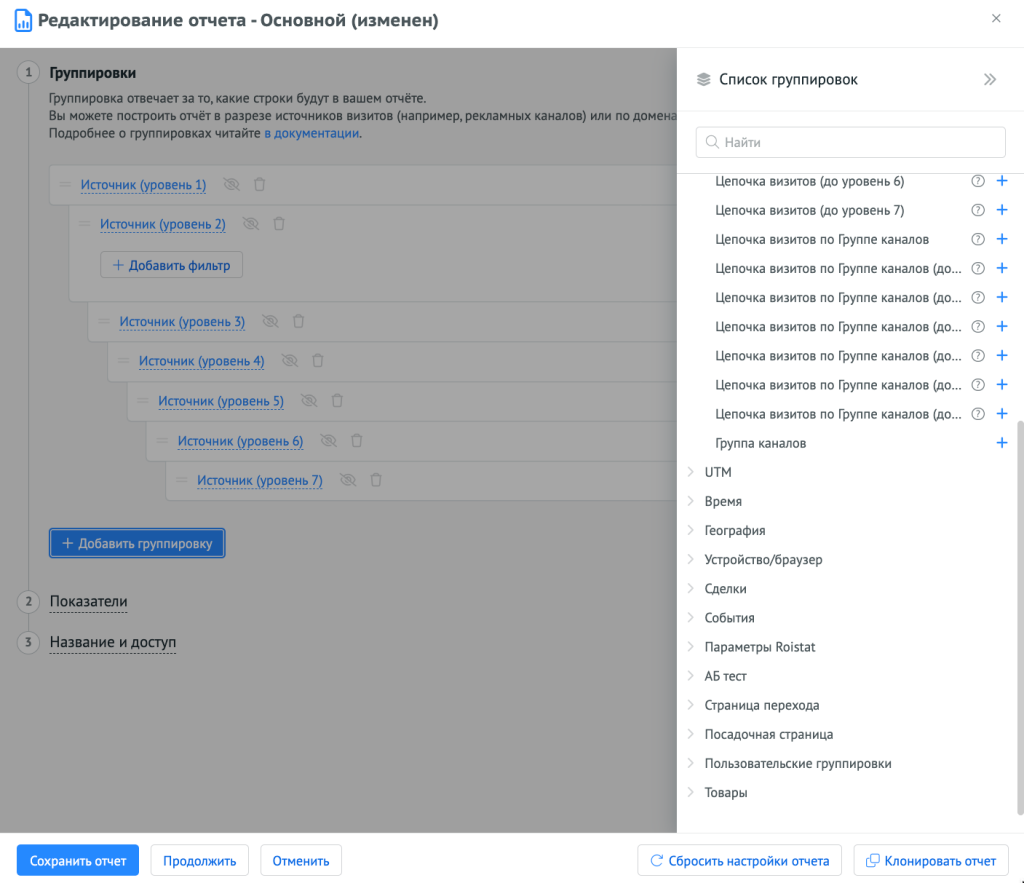The width and height of the screenshot is (1024, 883).
Task: Click the layers icon beside Список группировок
Action: coord(703,80)
